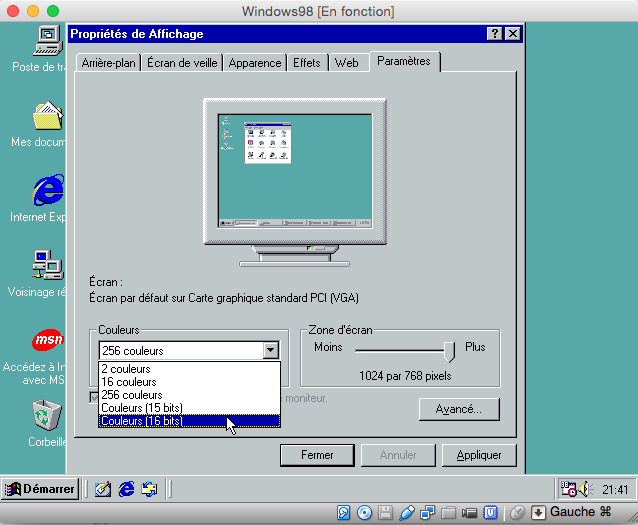Click the Démarrer start button
The image size is (638, 525).
pos(40,489)
